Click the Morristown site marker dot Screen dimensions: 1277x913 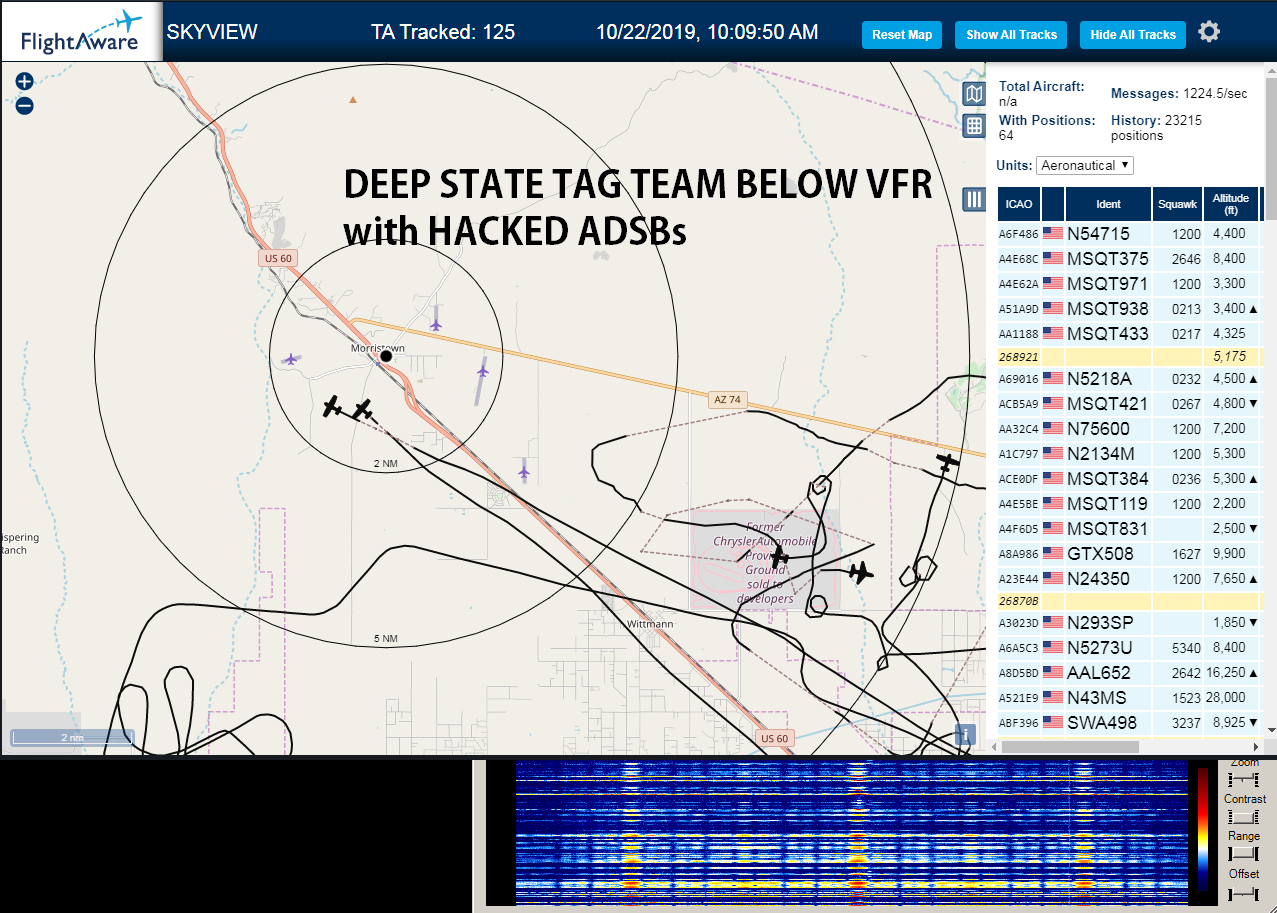tap(386, 356)
